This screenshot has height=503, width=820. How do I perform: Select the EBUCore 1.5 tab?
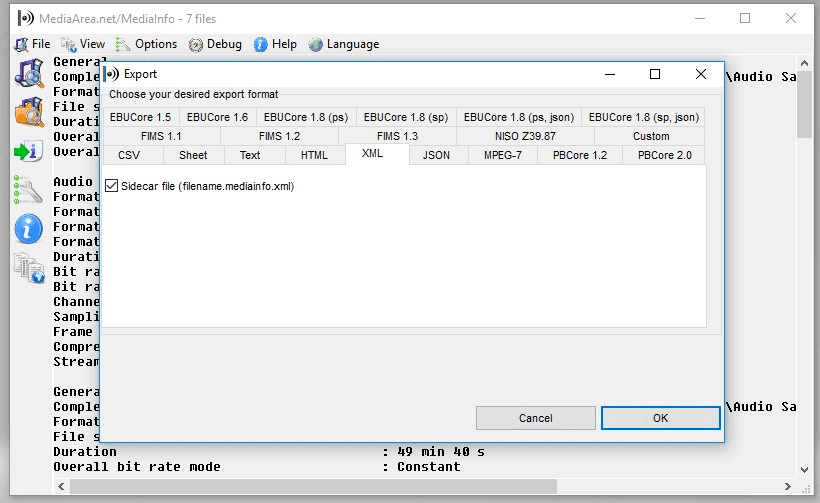141,117
